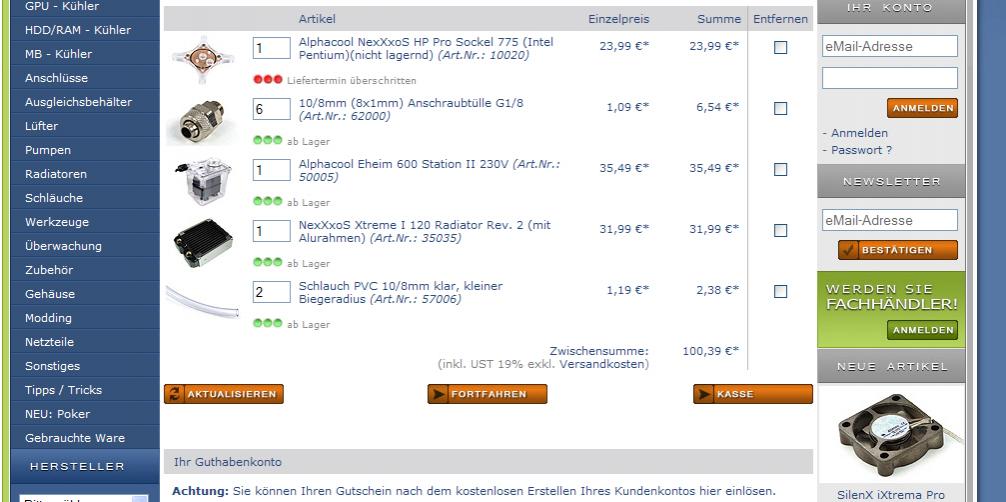Open the GPU - Kühler category
The height and width of the screenshot is (502, 1006).
(x=85, y=6)
